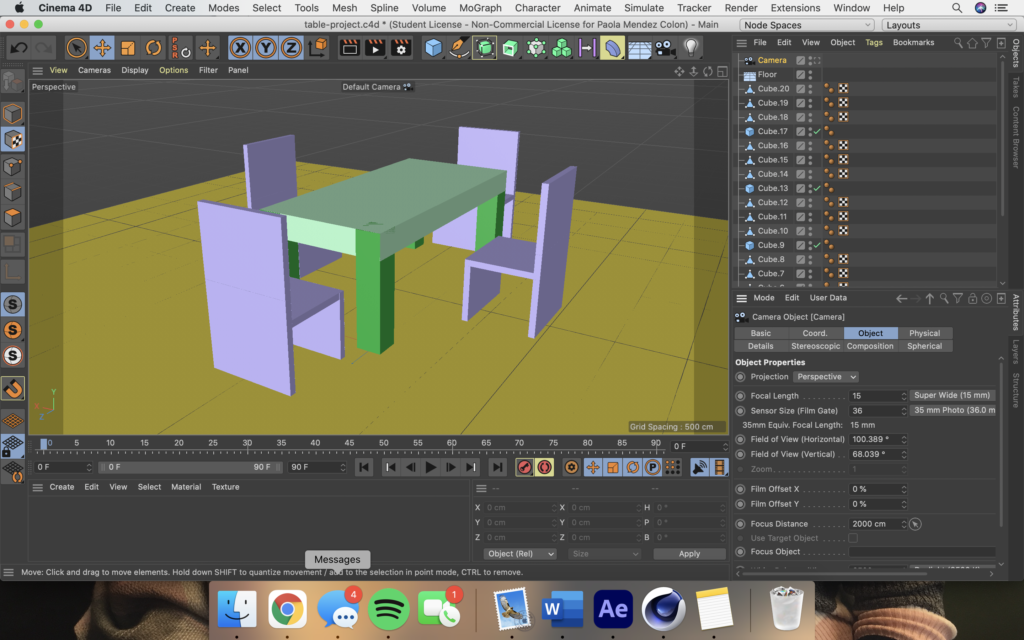The width and height of the screenshot is (1024, 640).
Task: Click the Light bulb icon
Action: [x=691, y=47]
